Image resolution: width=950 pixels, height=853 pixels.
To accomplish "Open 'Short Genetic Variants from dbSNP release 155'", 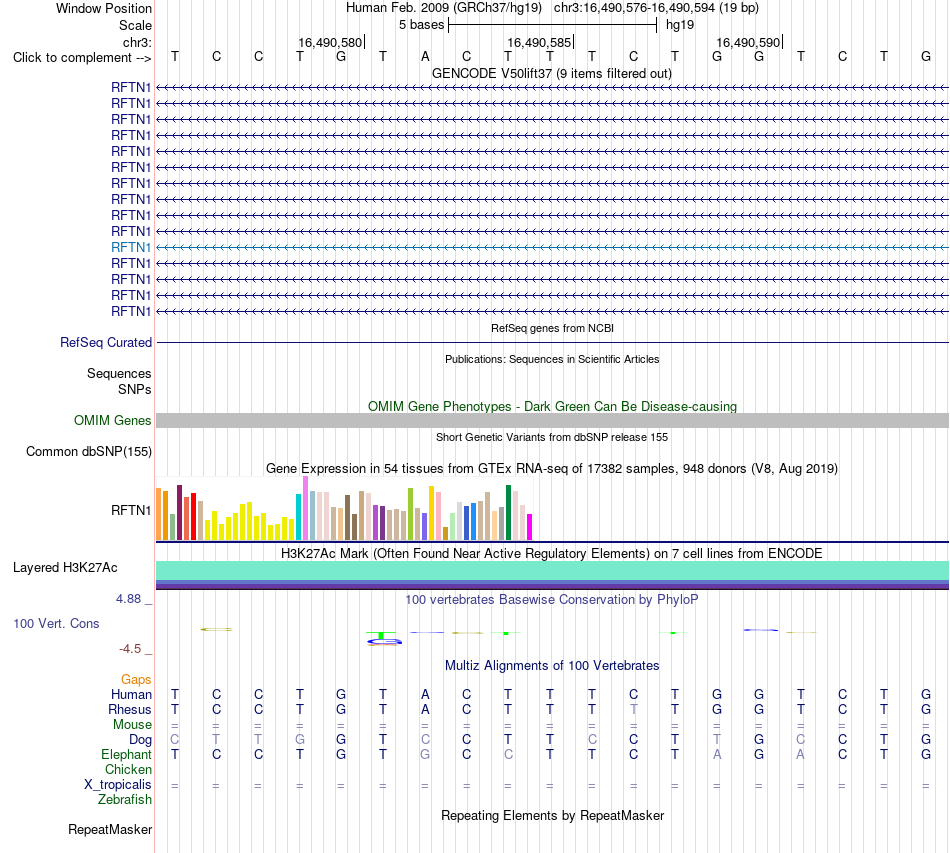I will pyautogui.click(x=552, y=437).
